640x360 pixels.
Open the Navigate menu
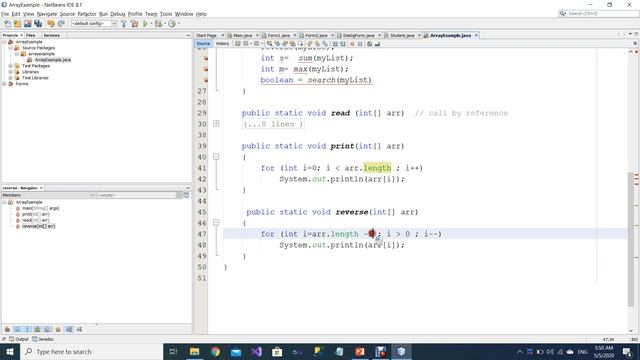(x=47, y=14)
